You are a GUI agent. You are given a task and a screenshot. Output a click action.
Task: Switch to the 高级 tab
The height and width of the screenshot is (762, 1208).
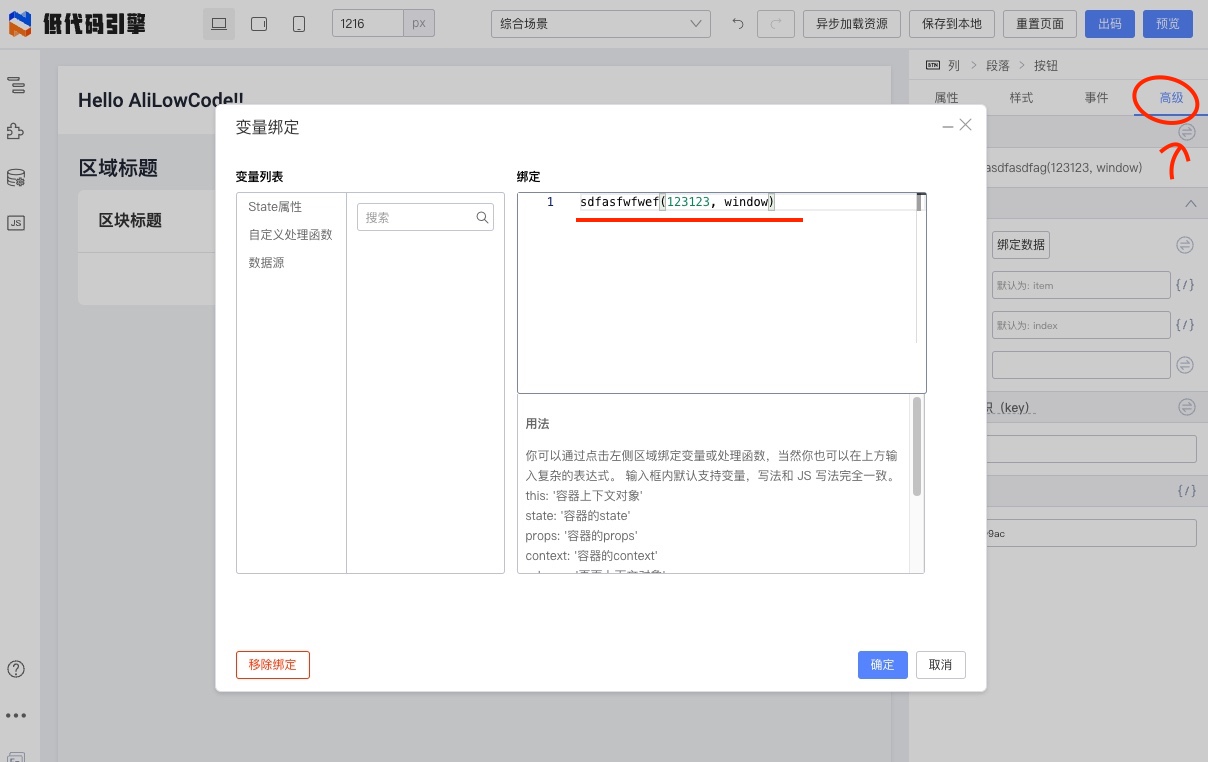(1171, 97)
